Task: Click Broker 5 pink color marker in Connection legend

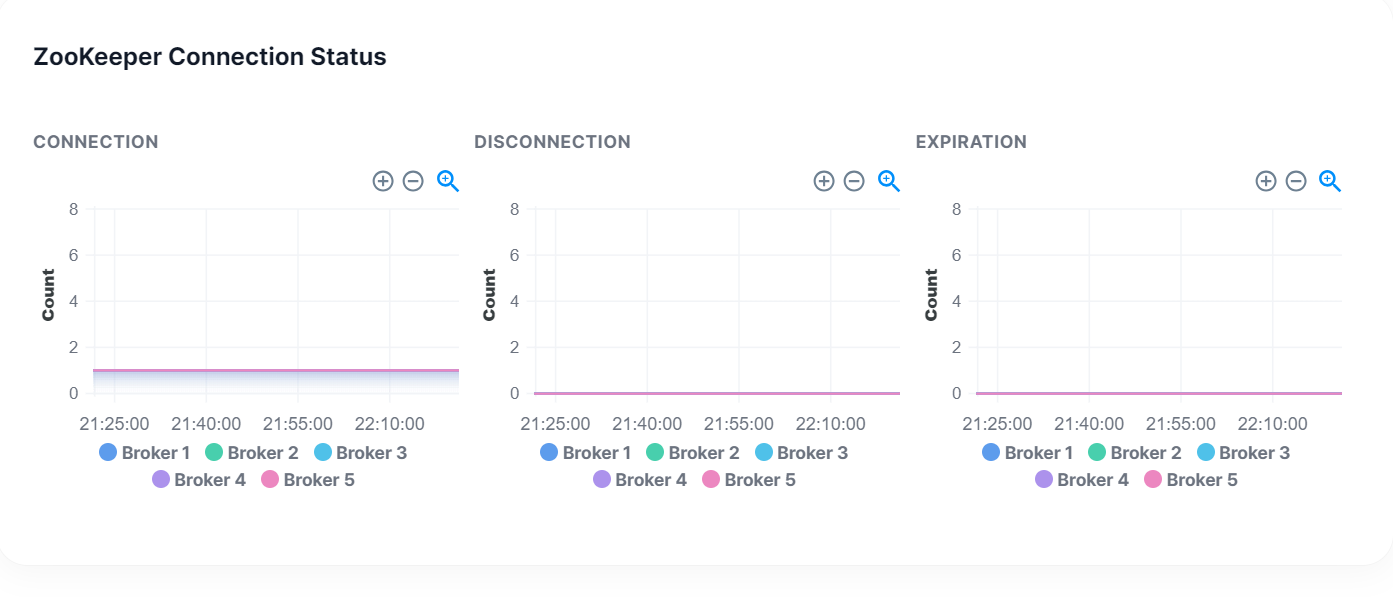Action: pos(270,480)
